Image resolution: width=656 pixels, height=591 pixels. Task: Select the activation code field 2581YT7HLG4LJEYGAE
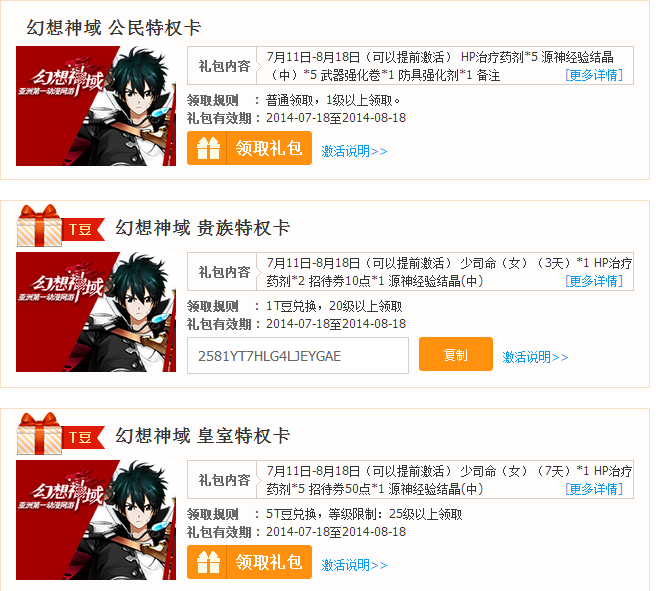(x=298, y=356)
